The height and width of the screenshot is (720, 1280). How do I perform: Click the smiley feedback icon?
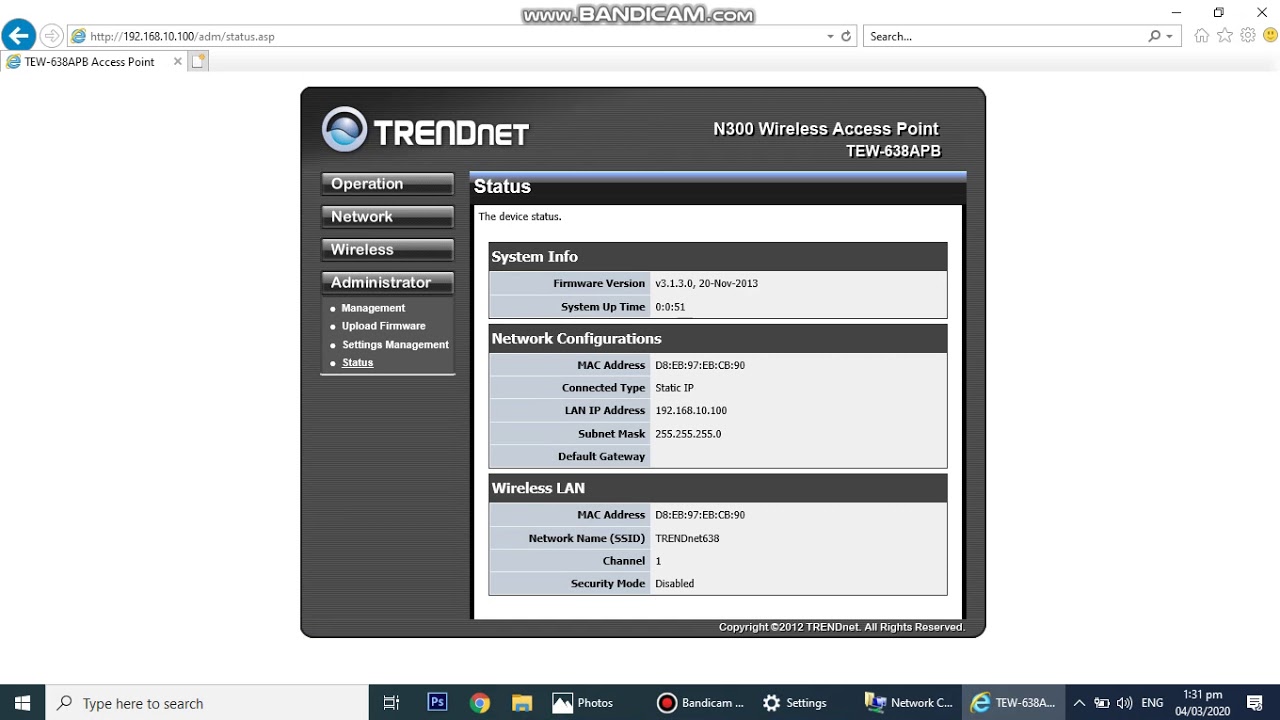(x=1271, y=36)
